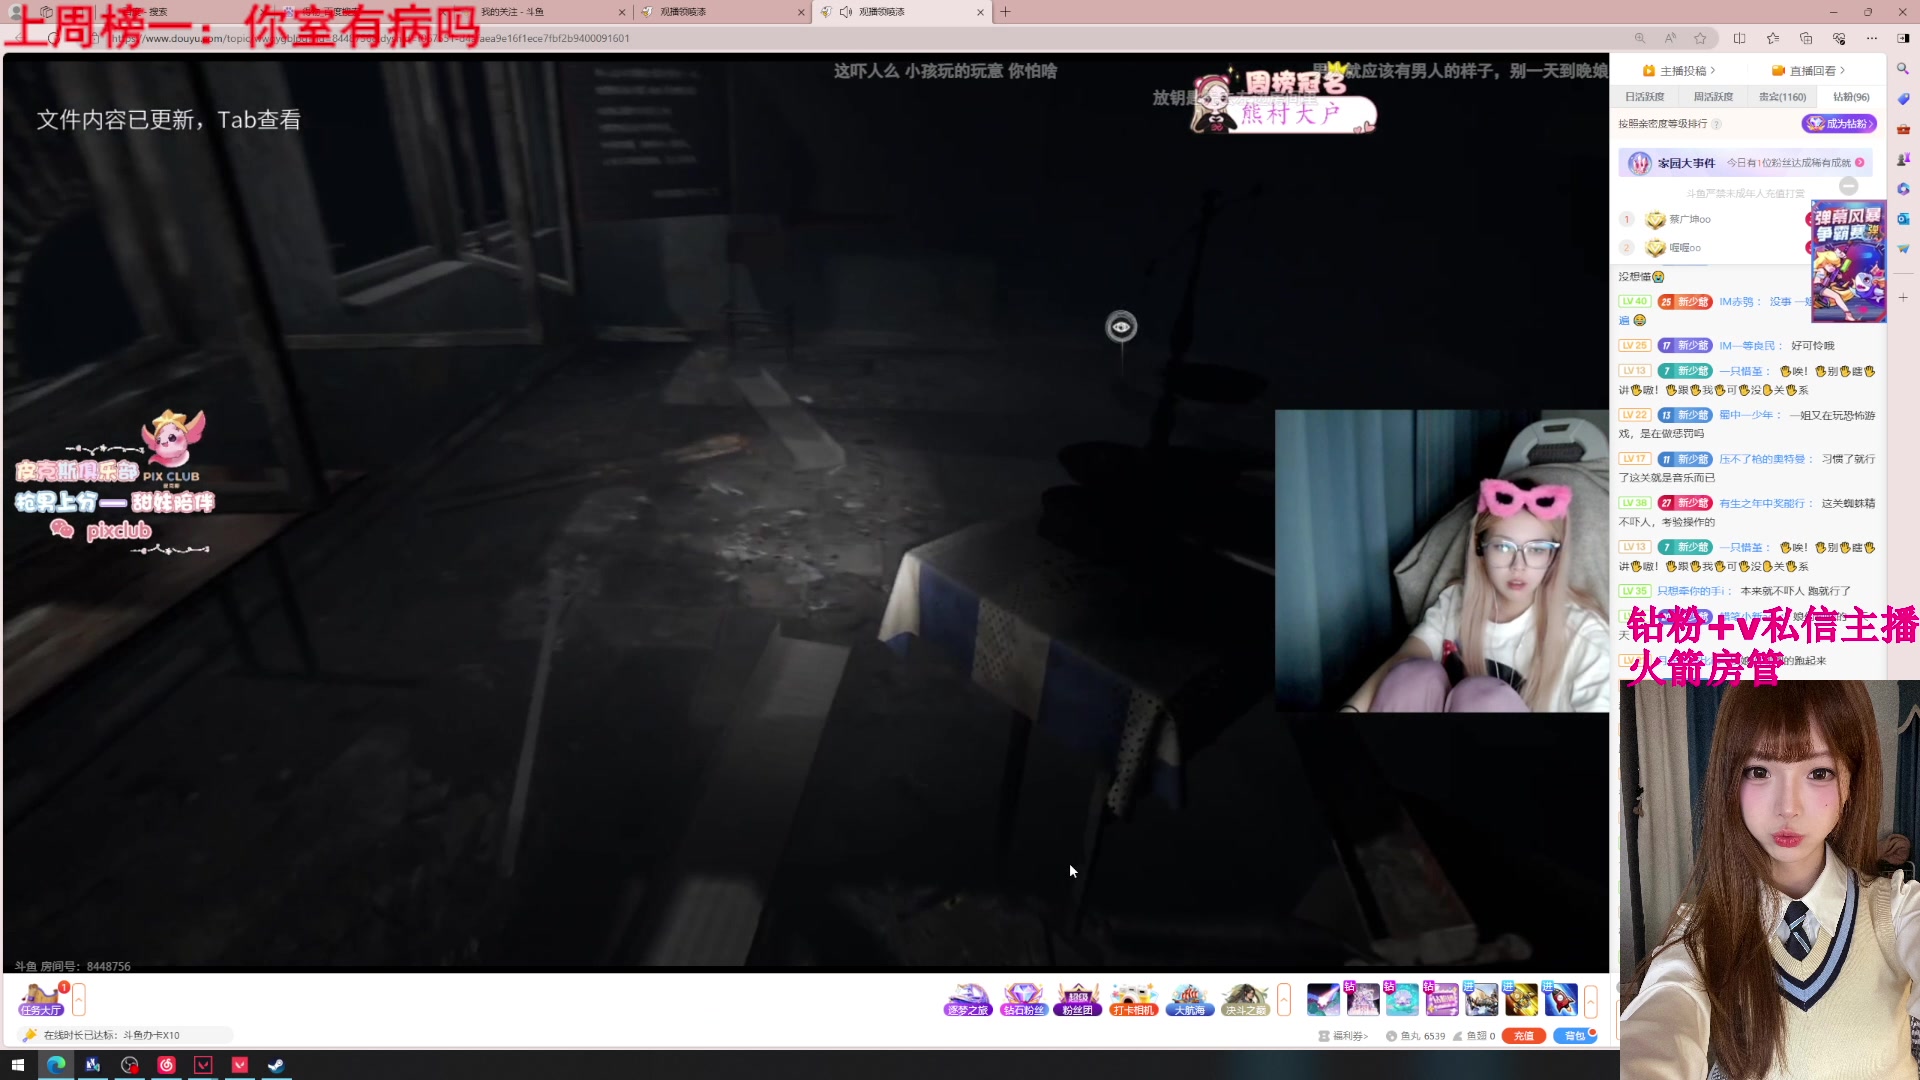Open the 大航海 sailing ship icon
Image resolution: width=1920 pixels, height=1080 pixels.
[1190, 999]
